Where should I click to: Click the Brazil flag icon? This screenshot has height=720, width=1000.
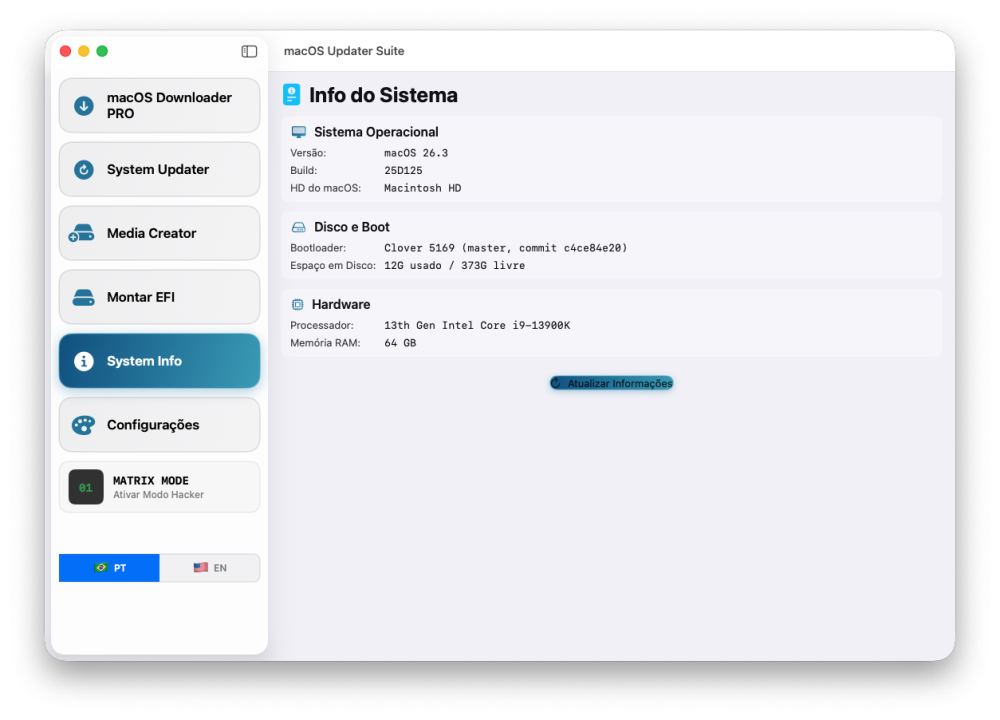click(x=101, y=568)
